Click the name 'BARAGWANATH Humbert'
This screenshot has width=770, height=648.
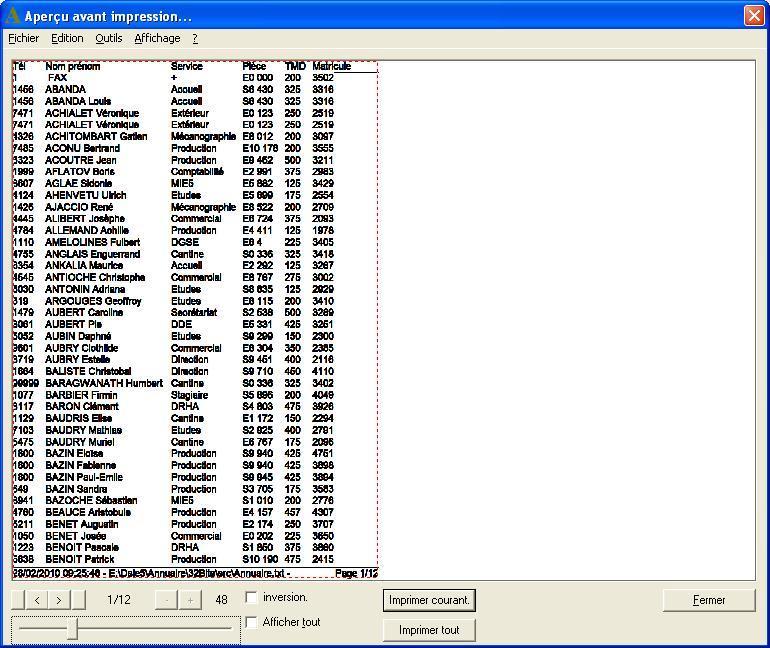[104, 383]
